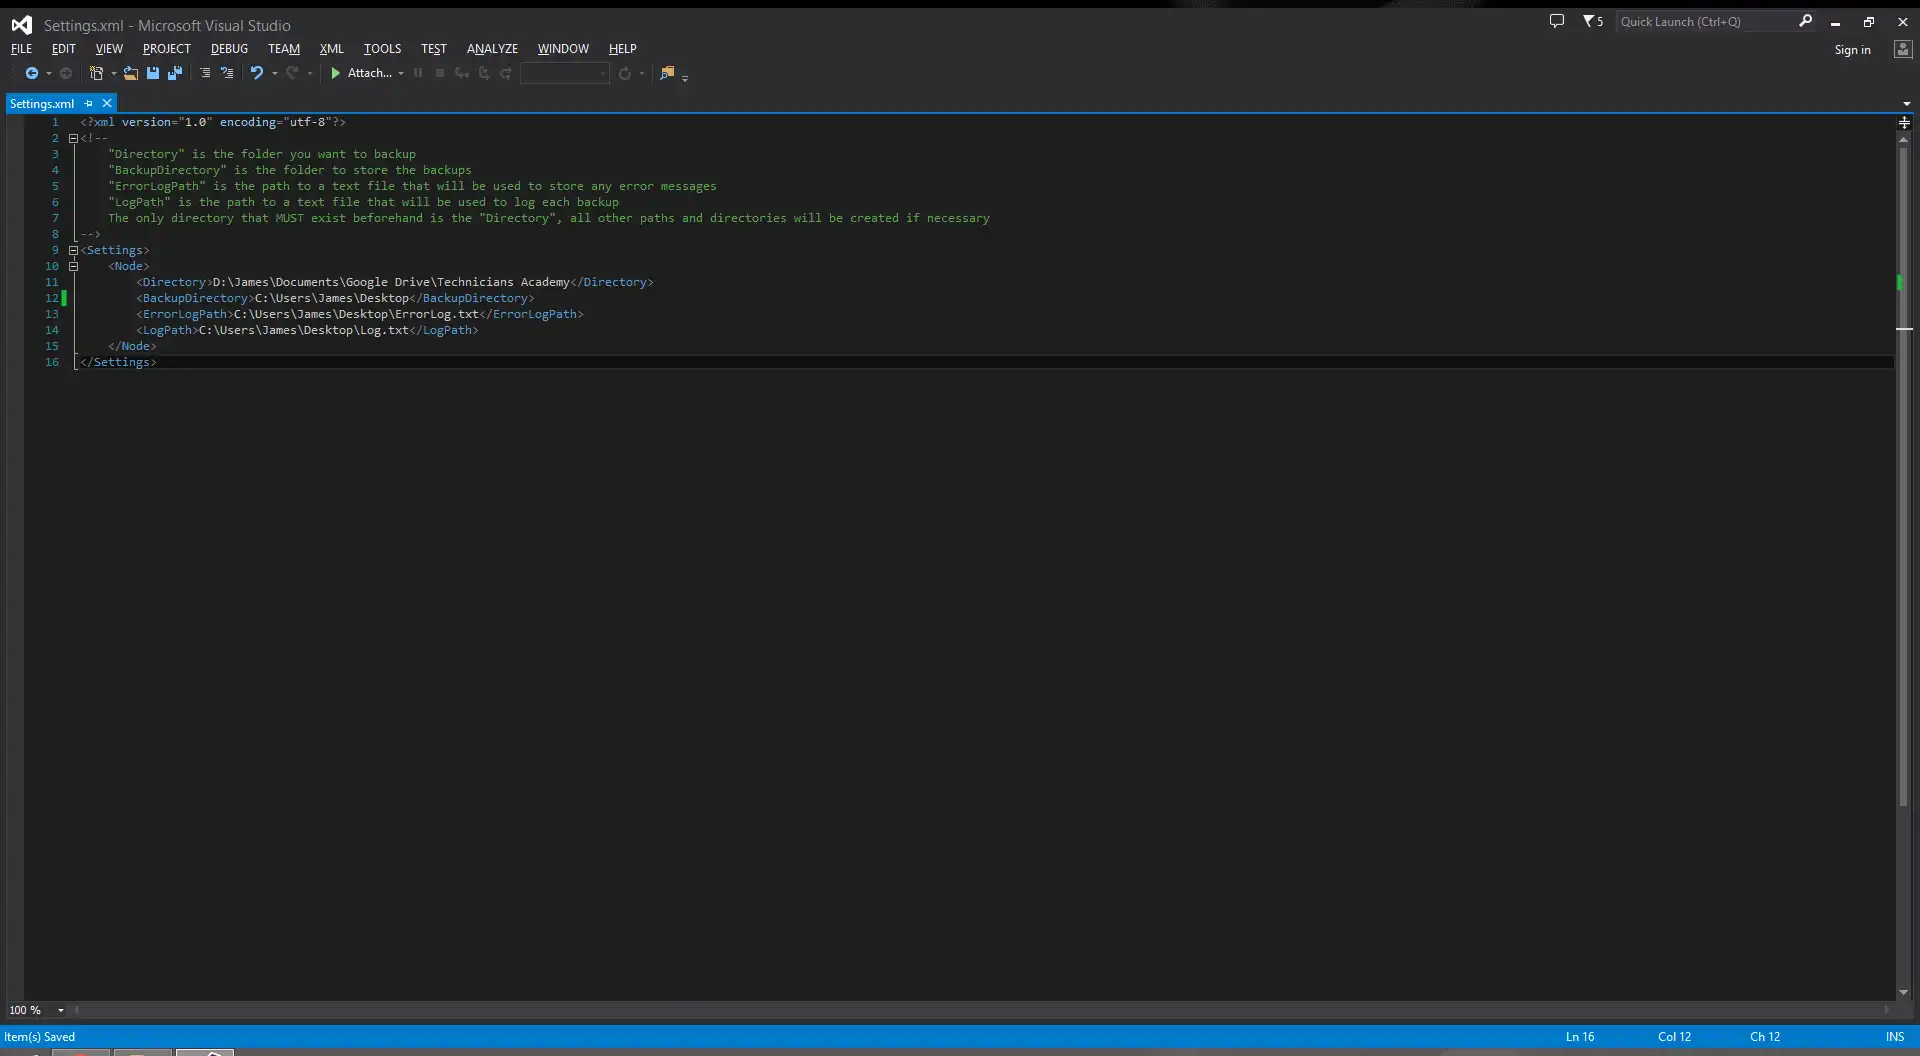Open the New Project dropdown arrow
The width and height of the screenshot is (1920, 1056).
[113, 73]
